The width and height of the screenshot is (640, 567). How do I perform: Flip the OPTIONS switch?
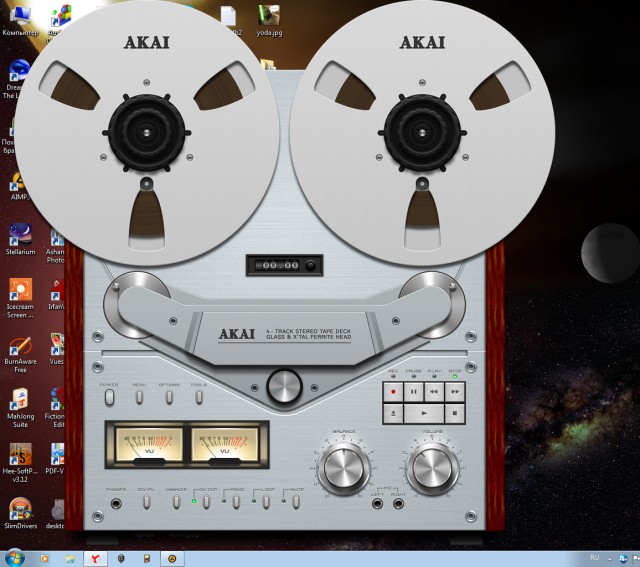[169, 397]
